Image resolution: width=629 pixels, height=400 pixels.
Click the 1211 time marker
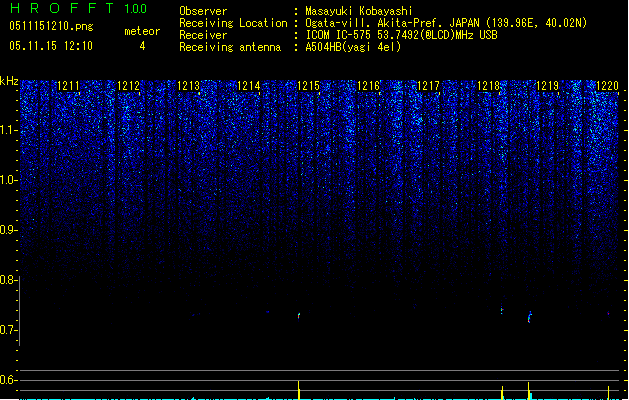68,86
